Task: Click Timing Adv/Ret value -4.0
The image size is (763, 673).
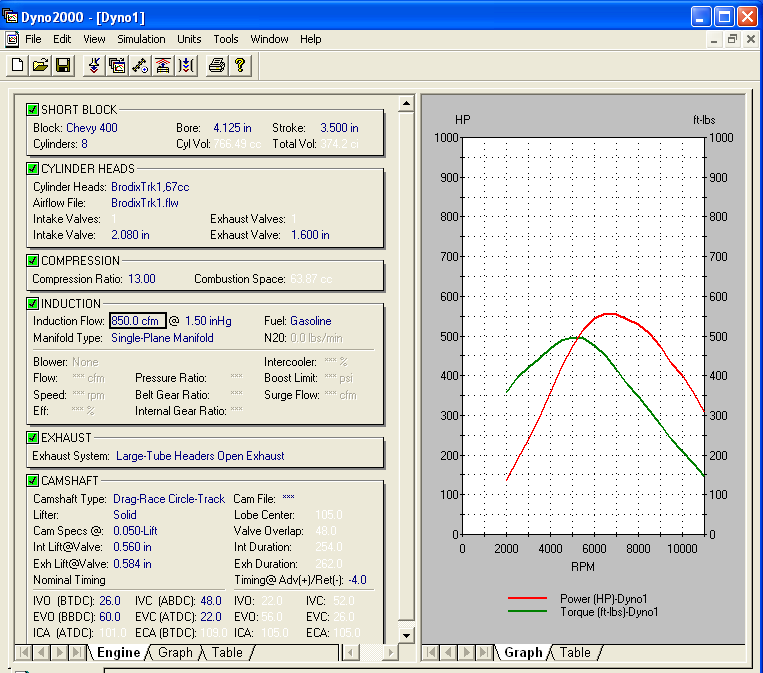Action: tap(358, 580)
